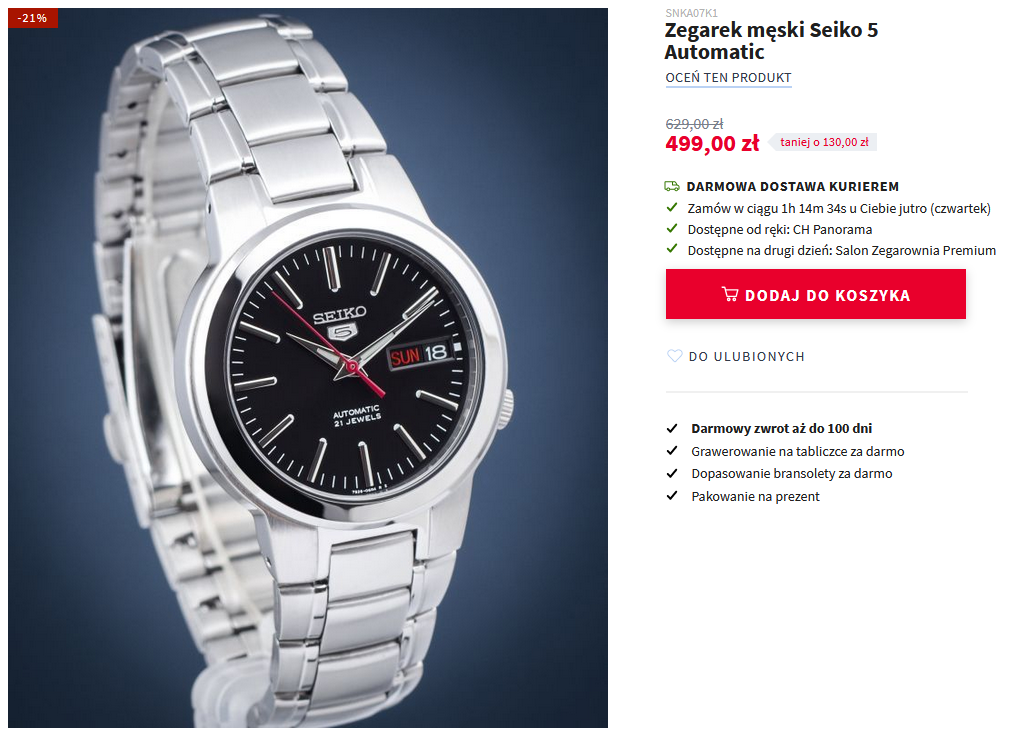Viewport: 1013px width, 732px height.
Task: Click the checkmark next to free engraving
Action: (x=672, y=451)
